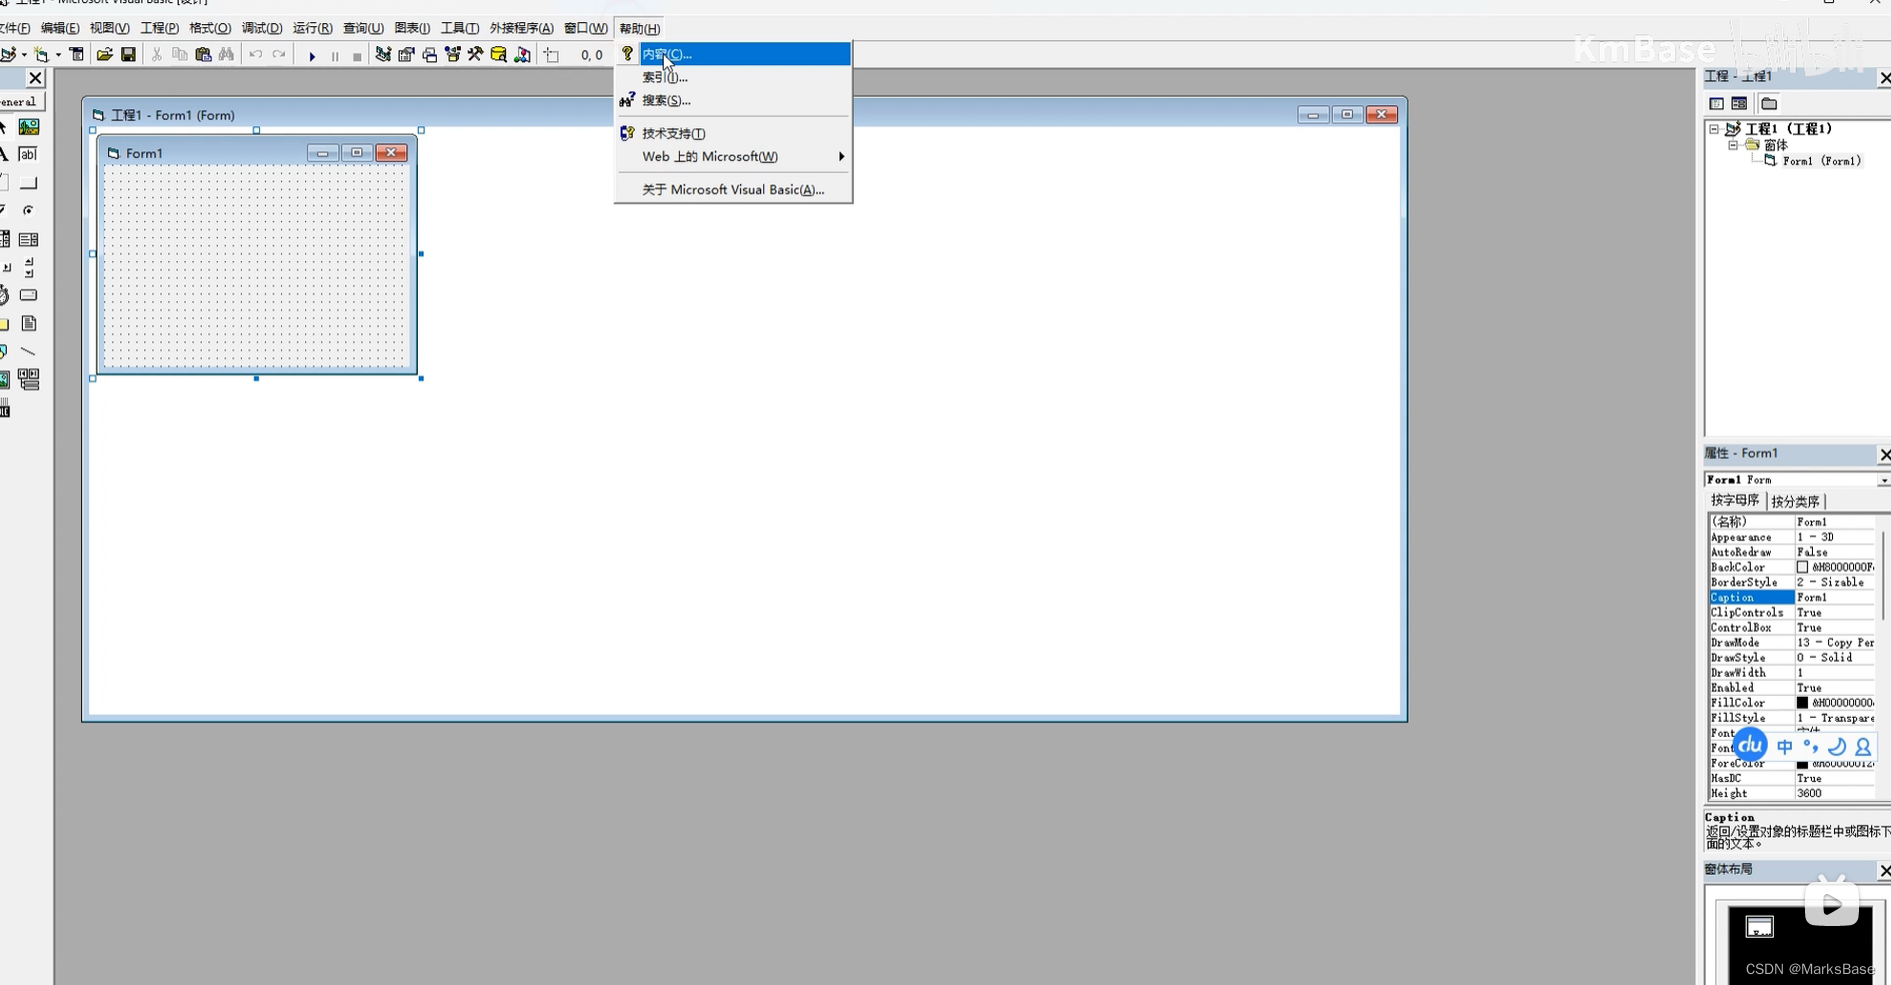1891x985 pixels.
Task: Select the CommandButton control in the toolbox
Action: [x=29, y=183]
